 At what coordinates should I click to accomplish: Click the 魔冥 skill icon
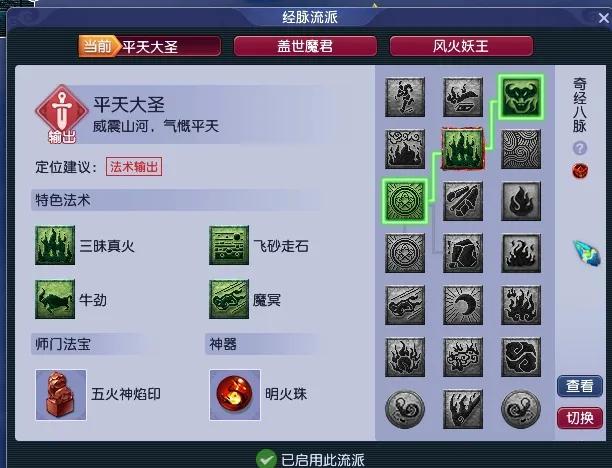pyautogui.click(x=229, y=299)
